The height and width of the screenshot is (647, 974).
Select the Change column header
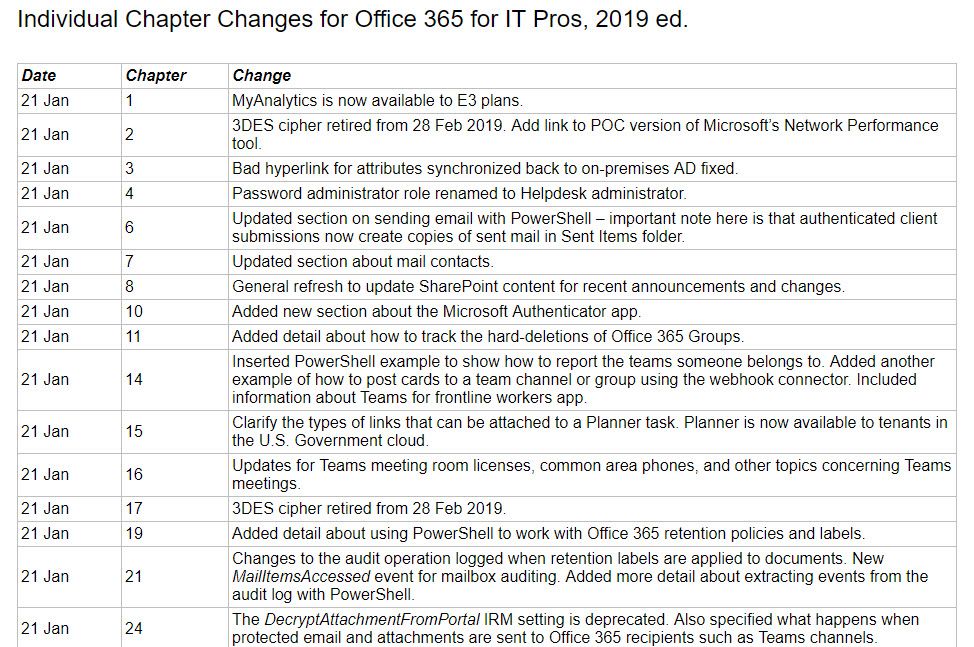point(262,75)
